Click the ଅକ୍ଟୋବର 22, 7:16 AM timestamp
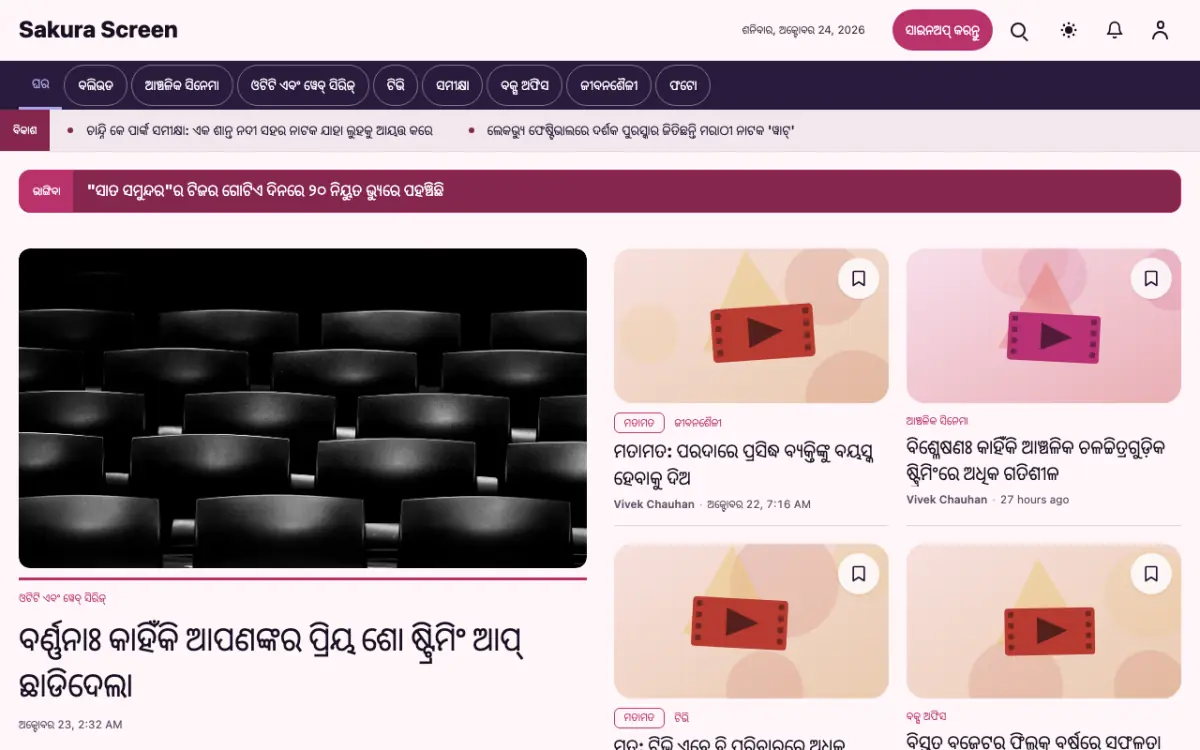 (x=759, y=504)
